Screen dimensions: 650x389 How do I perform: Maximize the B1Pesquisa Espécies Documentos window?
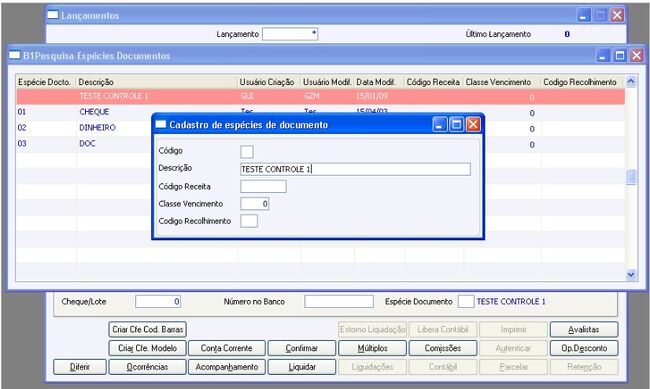tap(620, 55)
